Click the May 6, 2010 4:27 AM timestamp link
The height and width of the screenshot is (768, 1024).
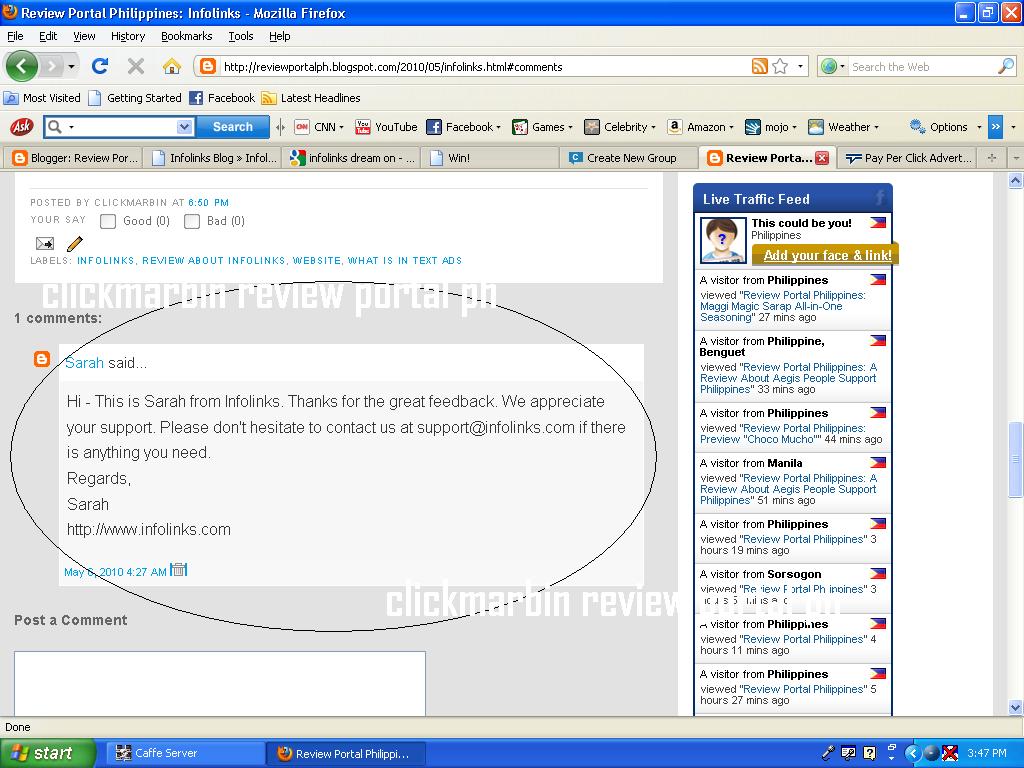click(x=115, y=572)
